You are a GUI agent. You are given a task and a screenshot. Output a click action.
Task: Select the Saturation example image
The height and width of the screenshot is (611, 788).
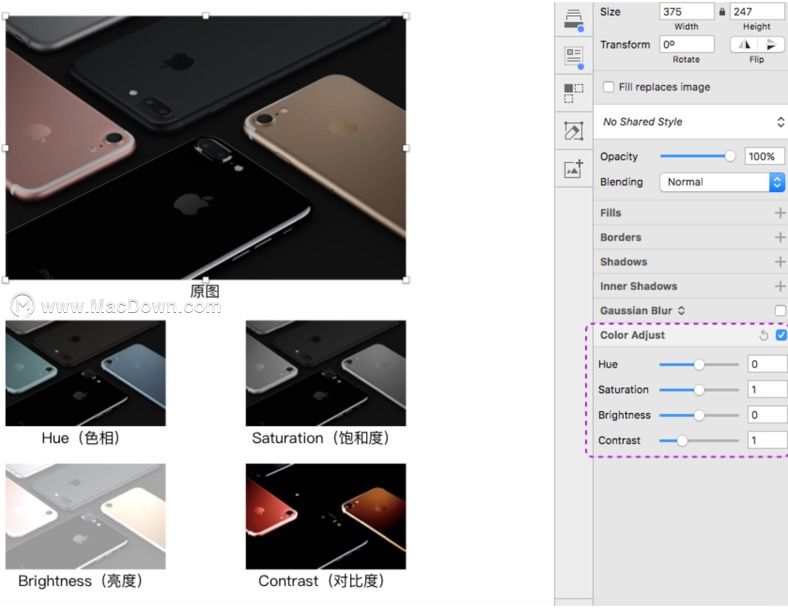click(326, 373)
